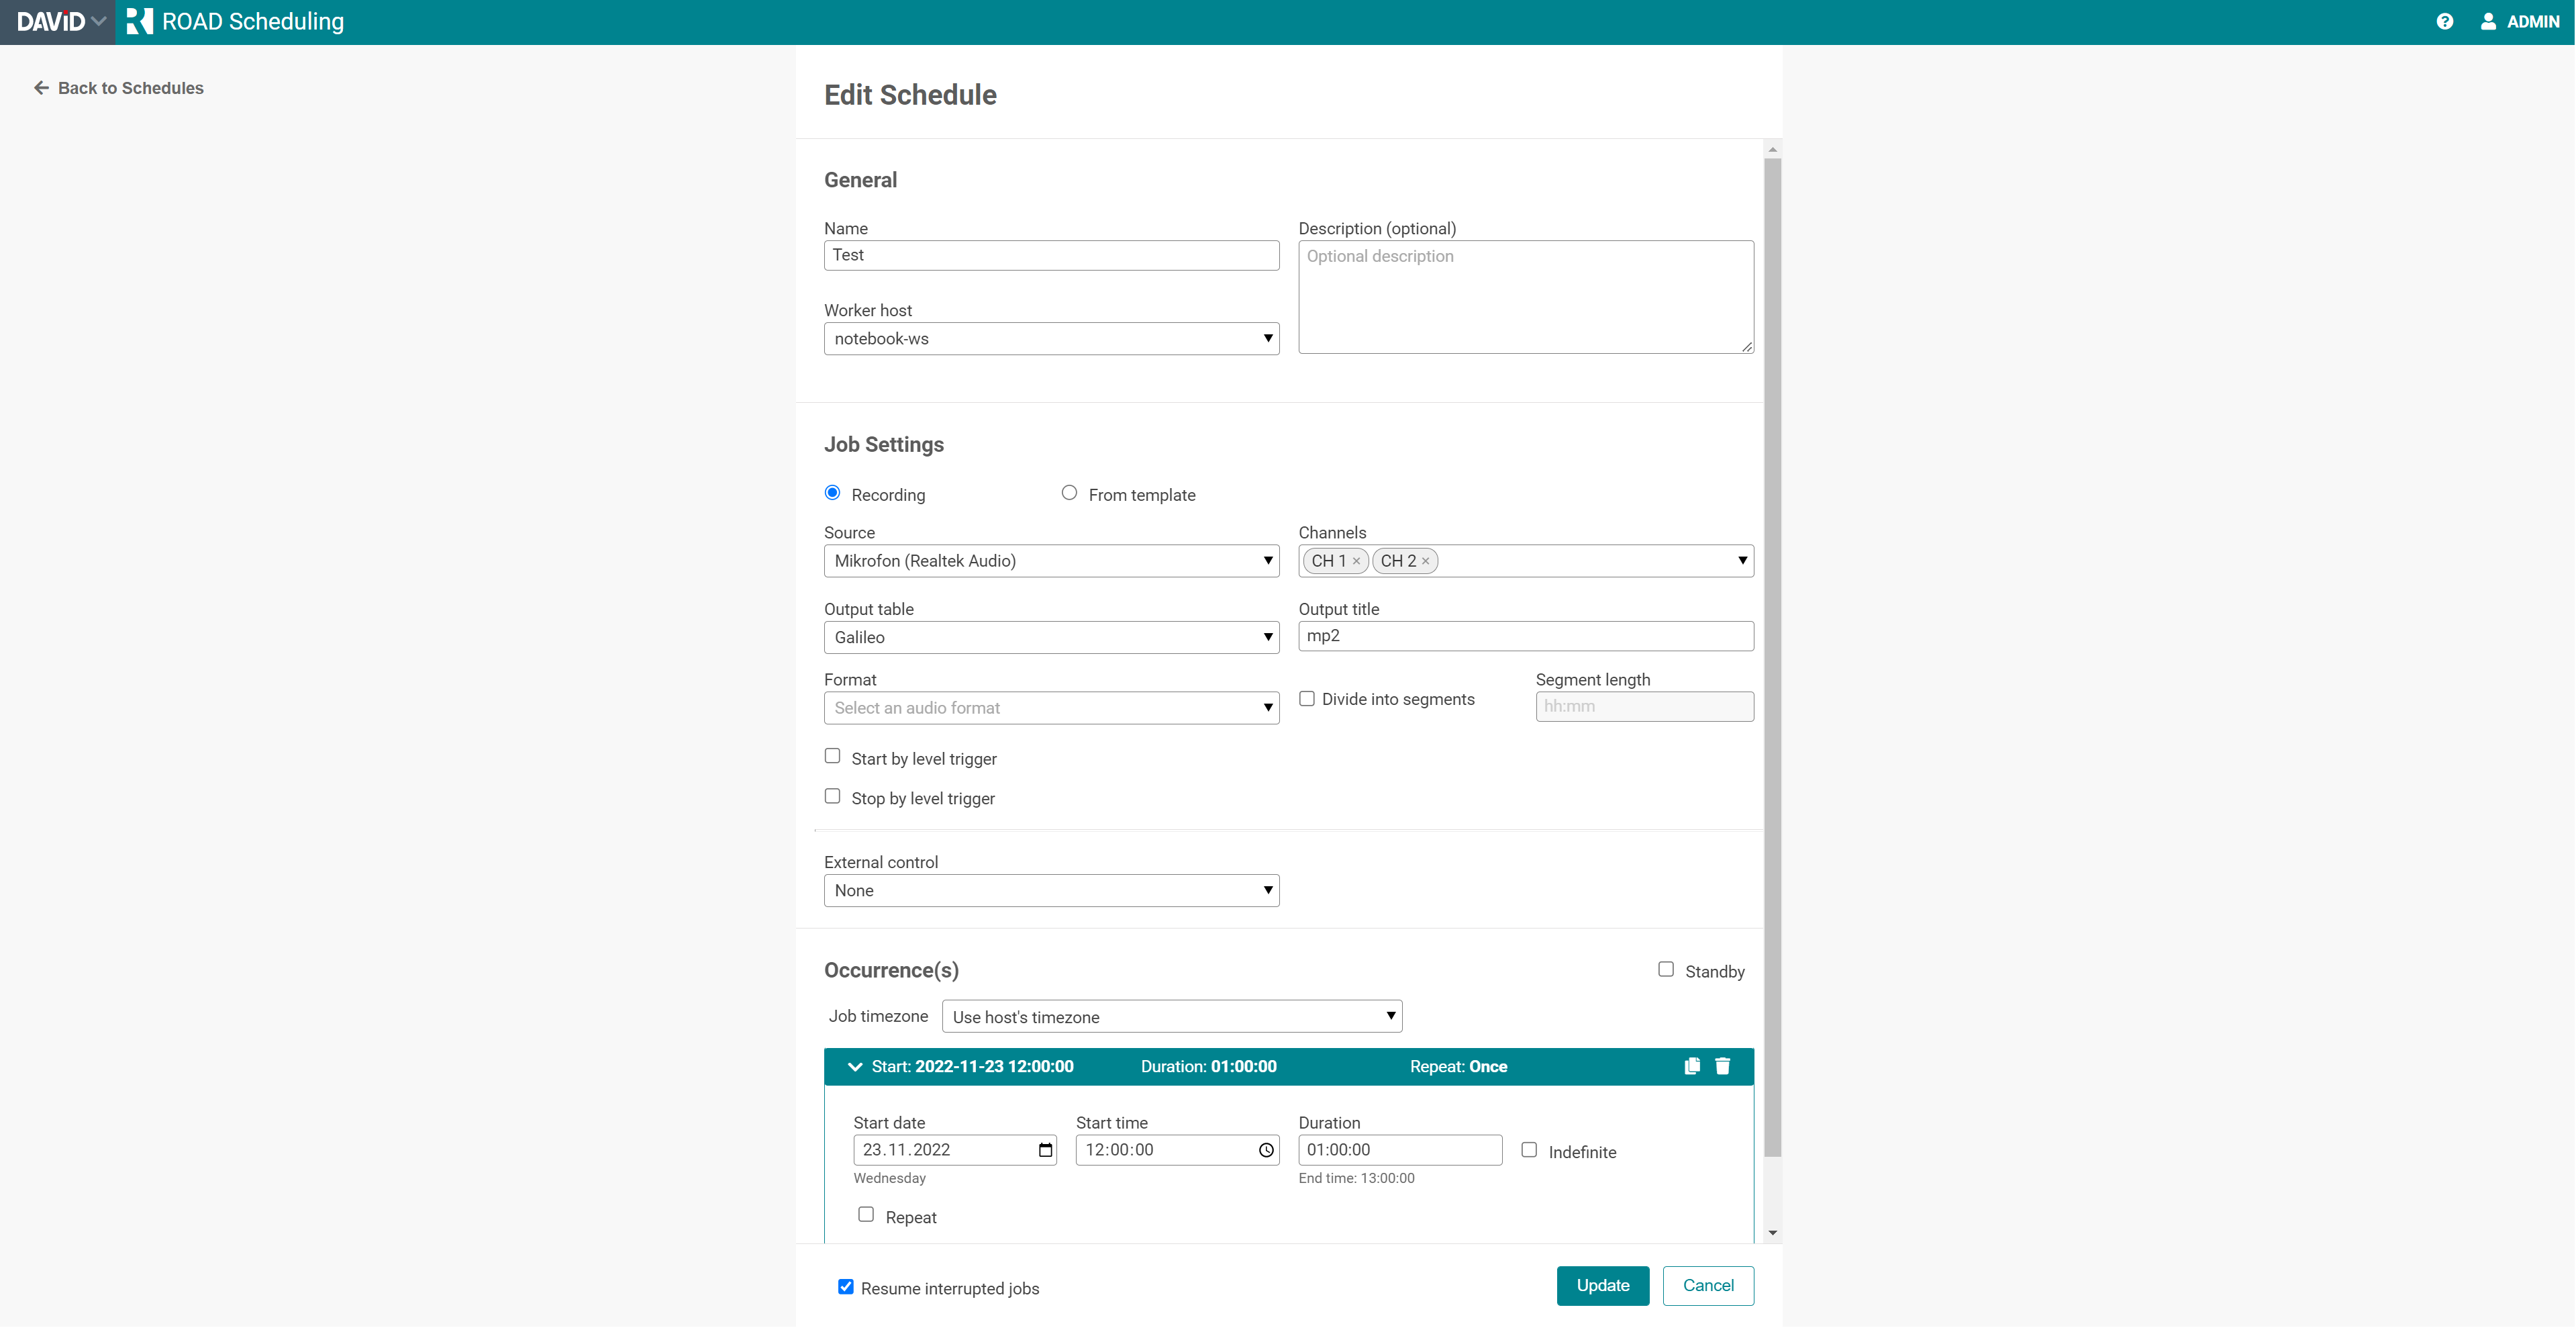Delete occurrence with trash icon

(1722, 1066)
